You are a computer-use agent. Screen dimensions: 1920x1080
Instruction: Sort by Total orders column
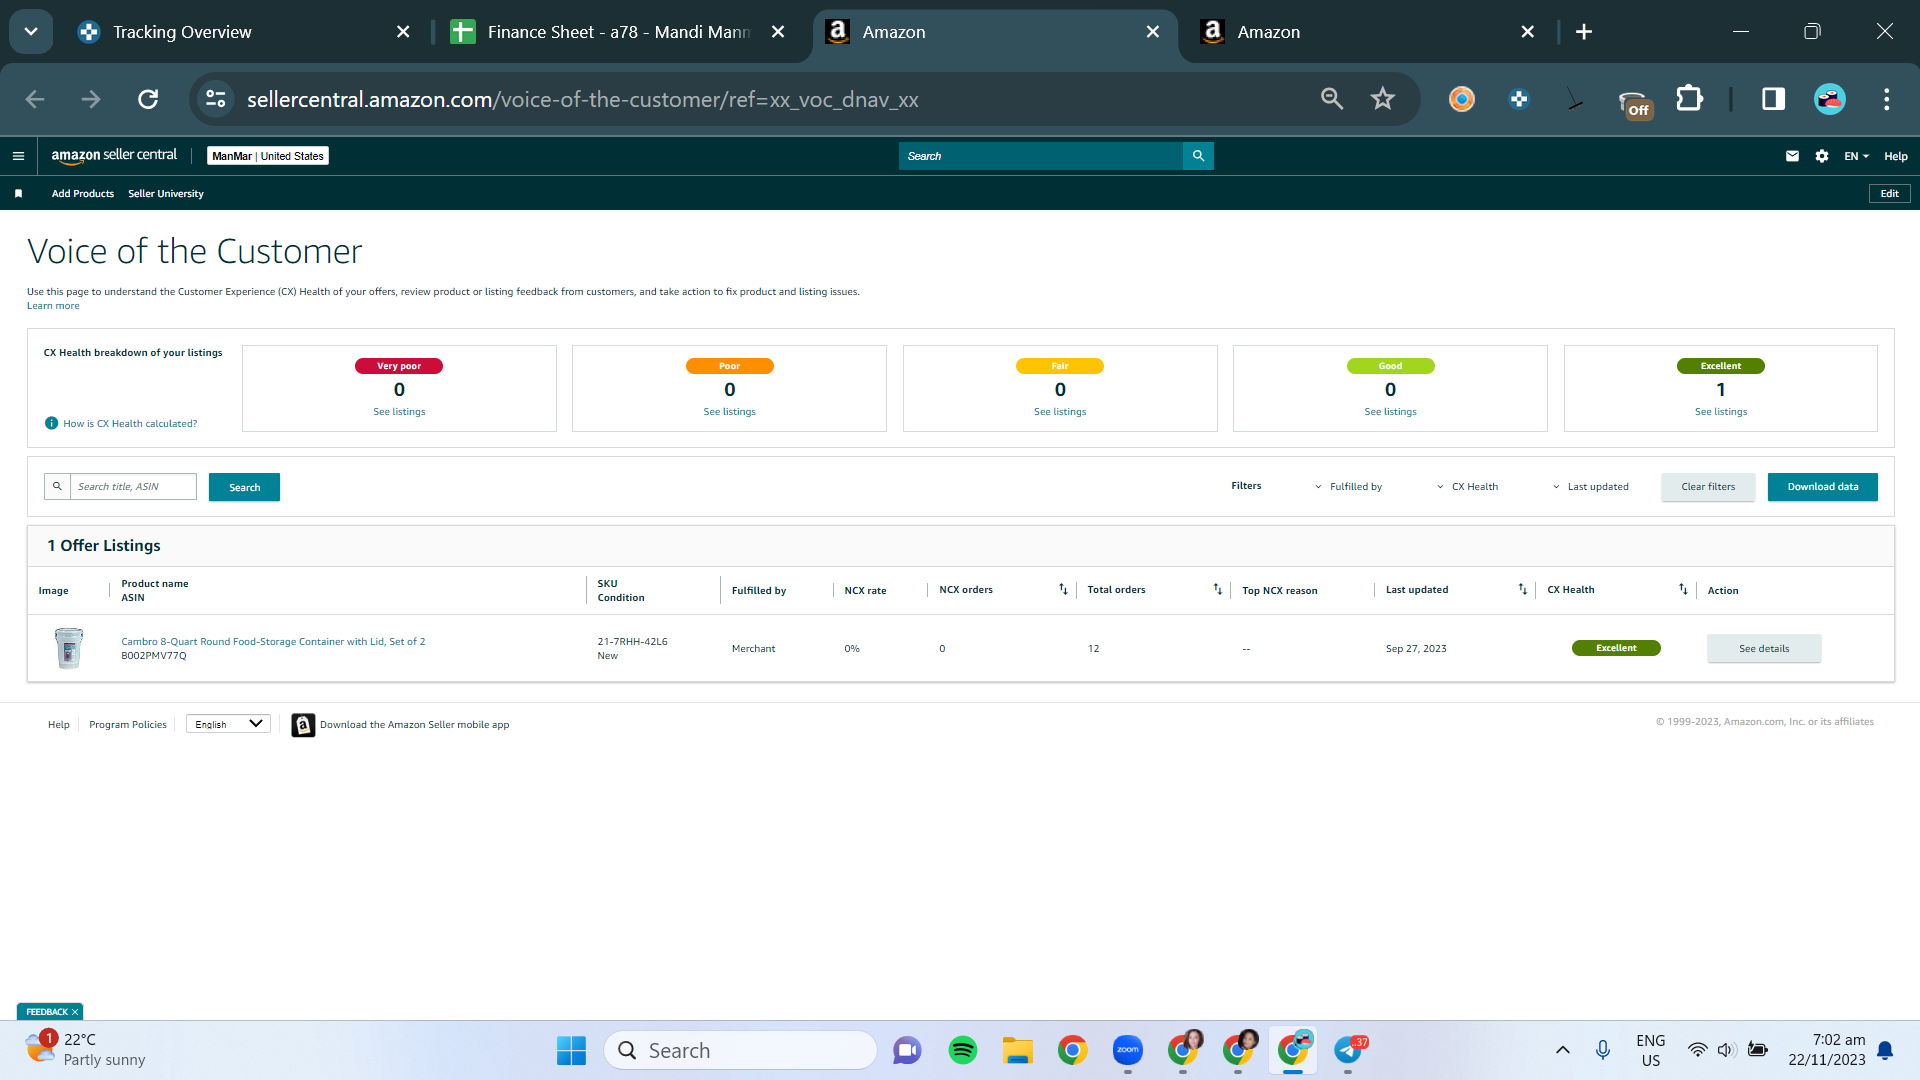point(1217,590)
